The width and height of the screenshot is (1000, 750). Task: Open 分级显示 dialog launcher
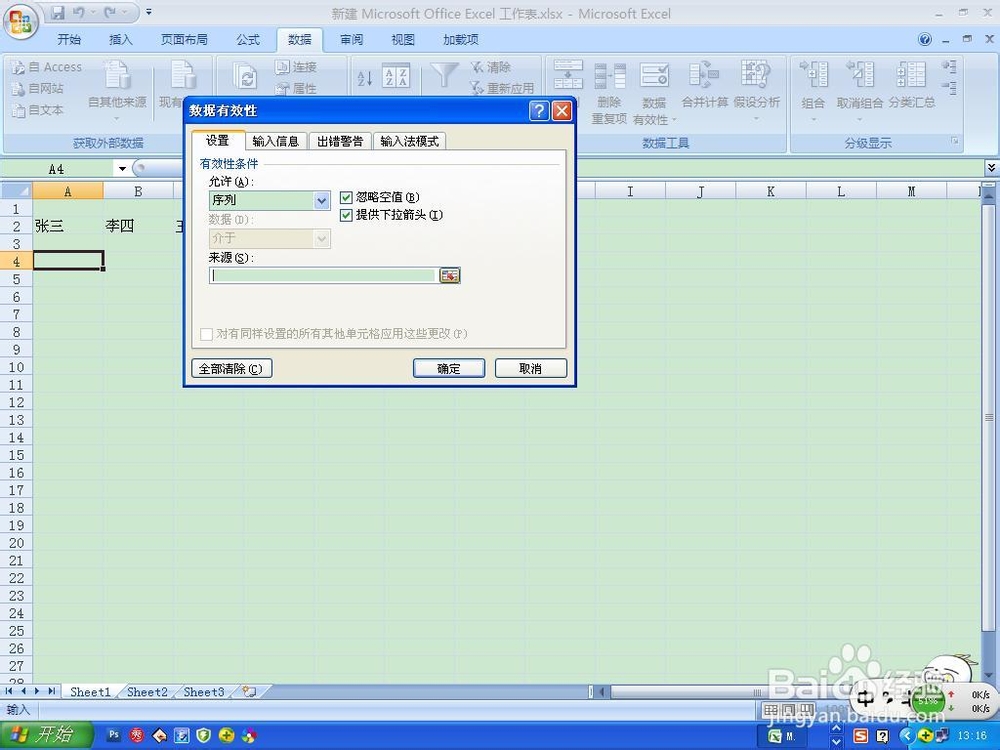click(955, 141)
